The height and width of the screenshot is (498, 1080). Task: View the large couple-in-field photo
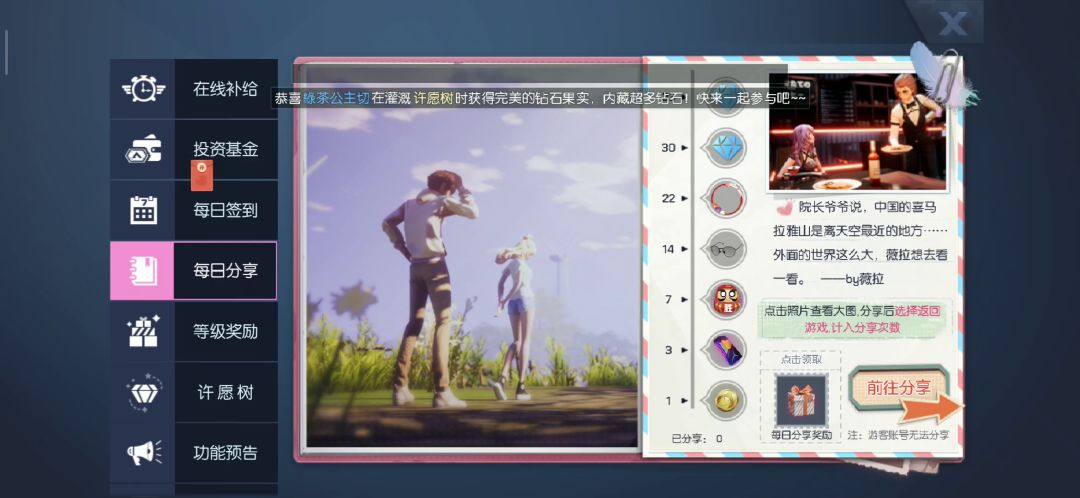click(472, 259)
